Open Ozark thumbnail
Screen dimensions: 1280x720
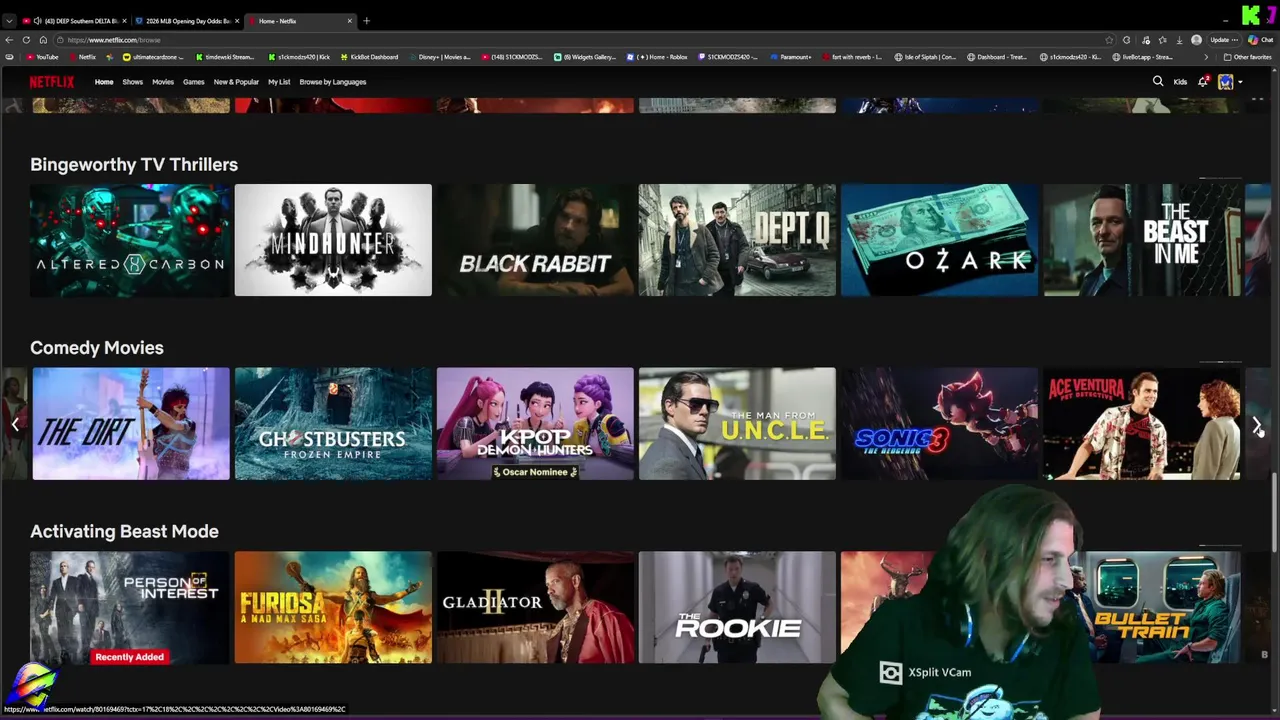(939, 240)
